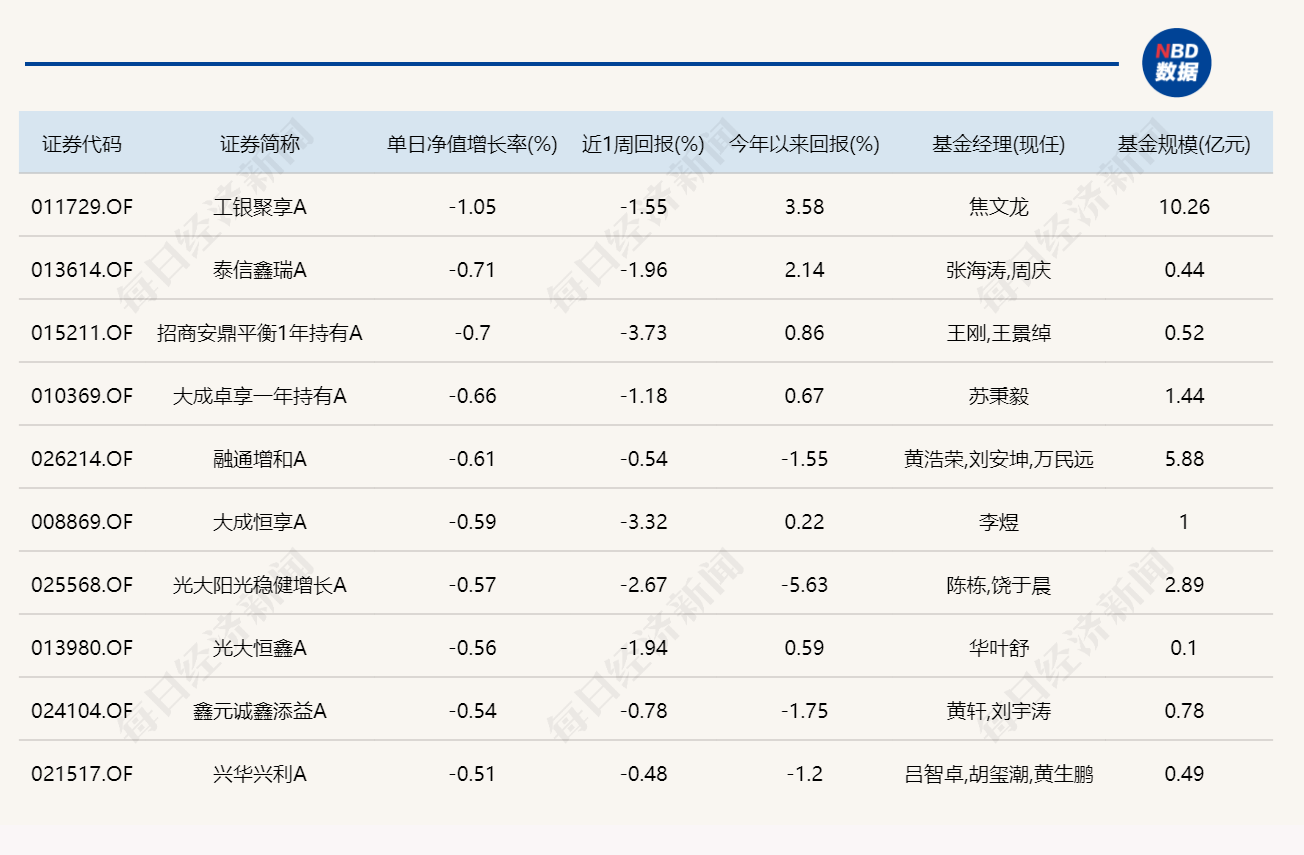Select fund name 泰信鑫瑞A
This screenshot has height=855, width=1304.
(260, 270)
